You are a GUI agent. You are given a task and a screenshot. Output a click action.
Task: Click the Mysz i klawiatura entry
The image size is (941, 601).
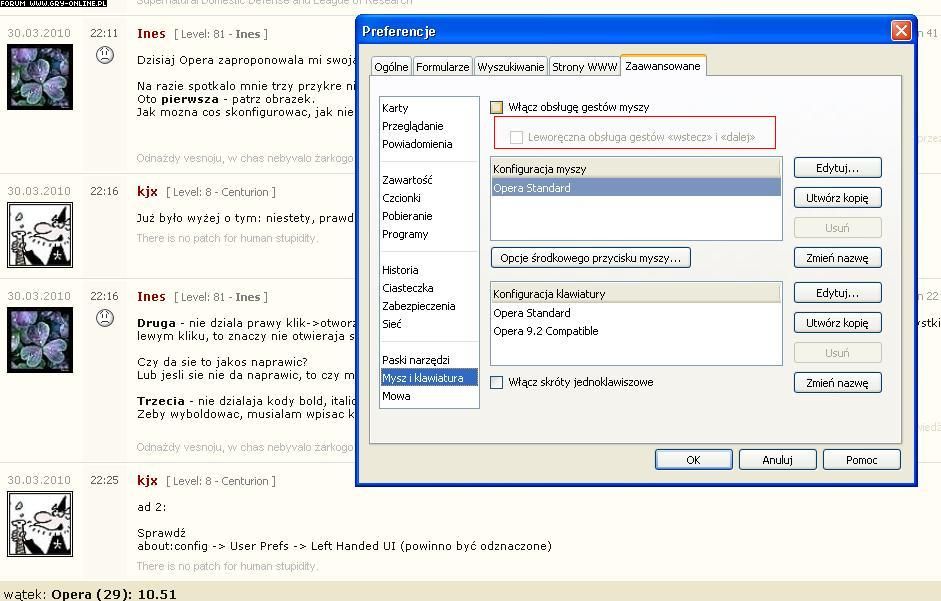click(x=429, y=378)
